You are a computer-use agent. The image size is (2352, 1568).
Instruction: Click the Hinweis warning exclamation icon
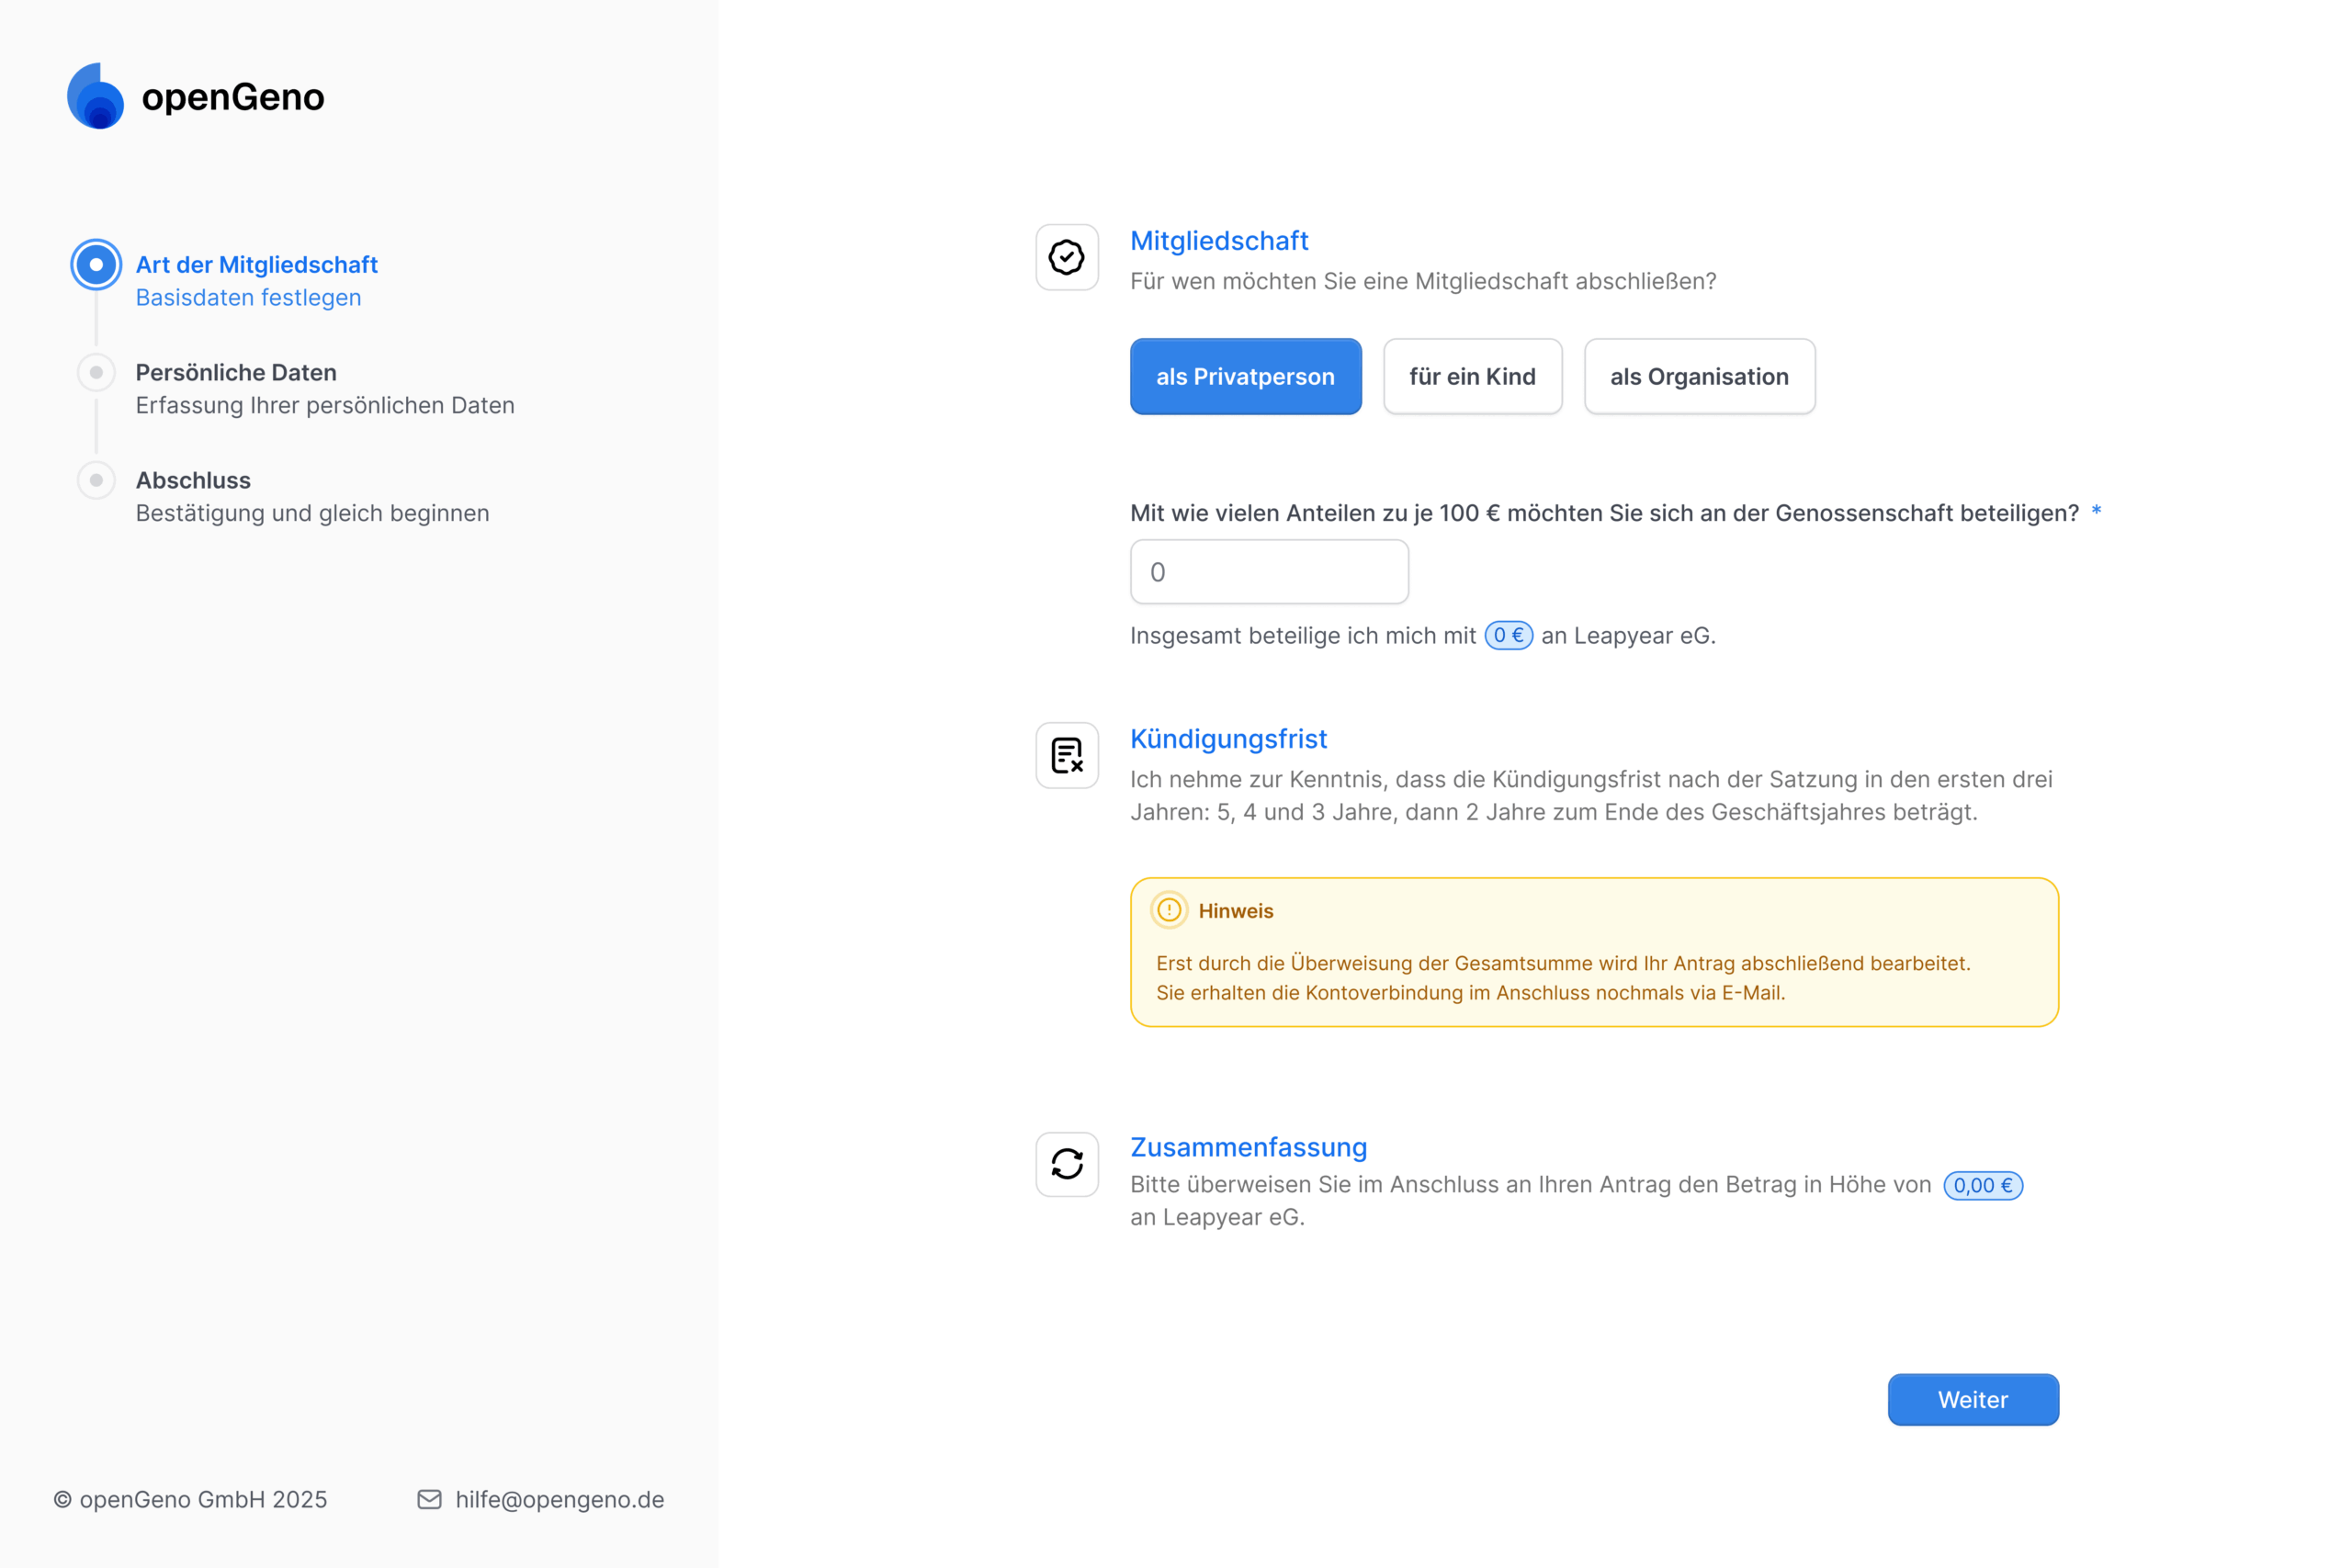click(1169, 910)
